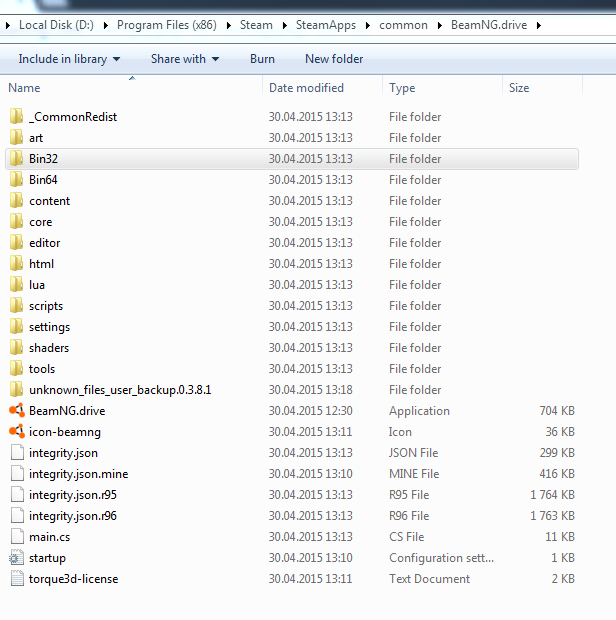The image size is (616, 620).
Task: Open the Include in library dropdown
Action: tap(69, 59)
